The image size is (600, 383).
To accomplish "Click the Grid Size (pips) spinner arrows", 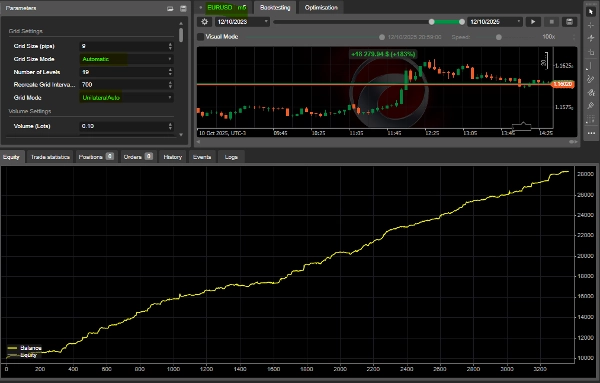I will [x=170, y=46].
